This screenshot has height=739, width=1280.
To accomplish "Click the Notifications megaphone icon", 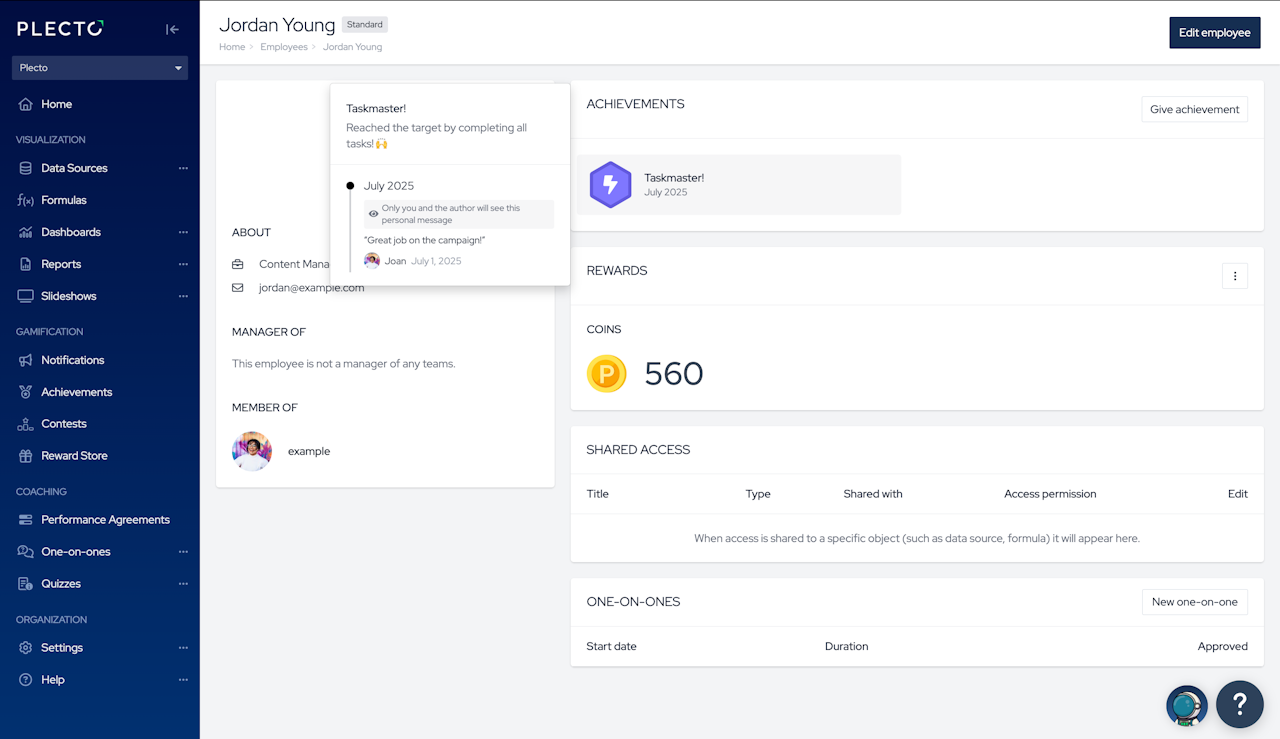I will [x=26, y=360].
